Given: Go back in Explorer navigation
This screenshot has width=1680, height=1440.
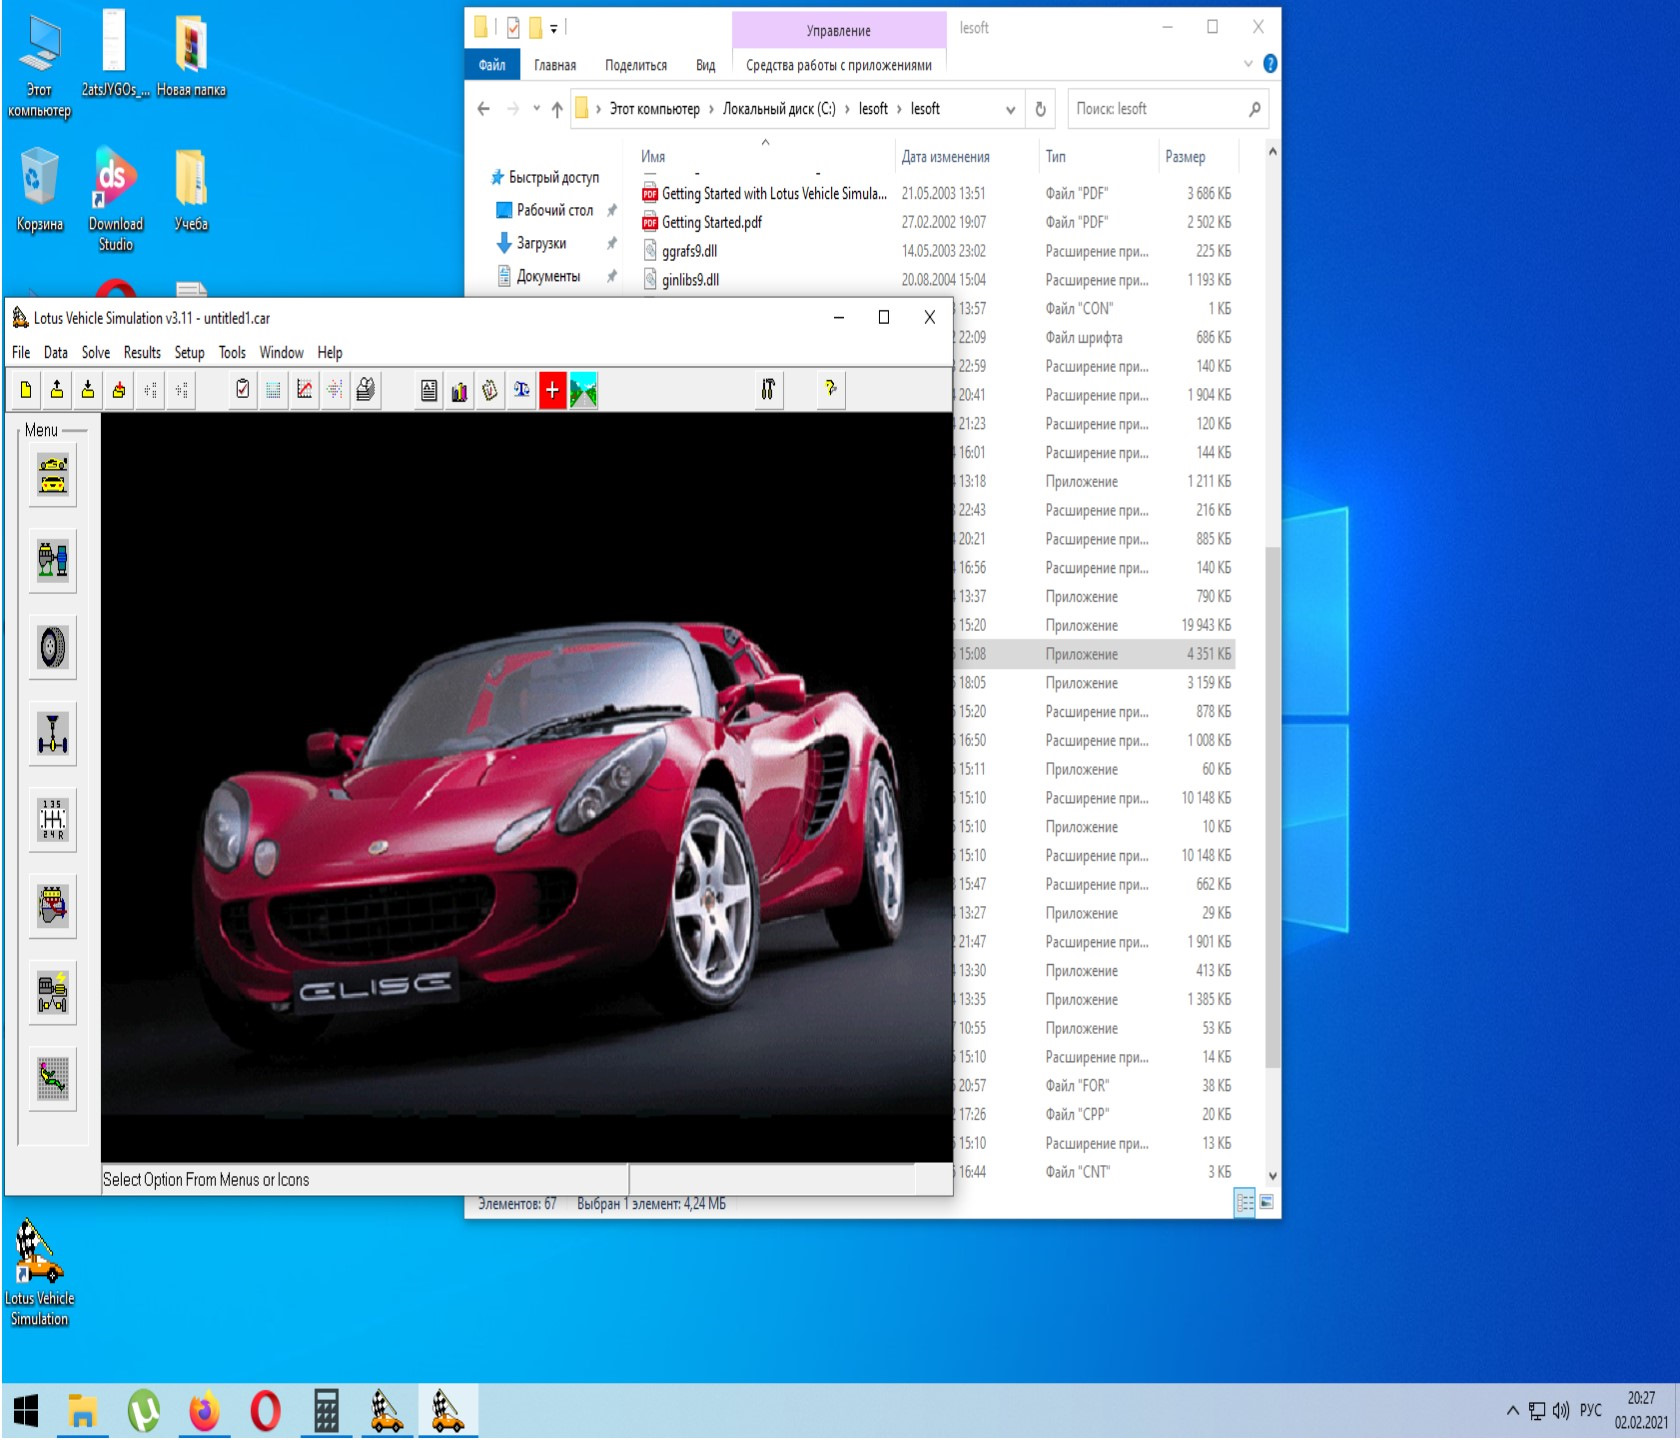Looking at the screenshot, I should coord(484,109).
